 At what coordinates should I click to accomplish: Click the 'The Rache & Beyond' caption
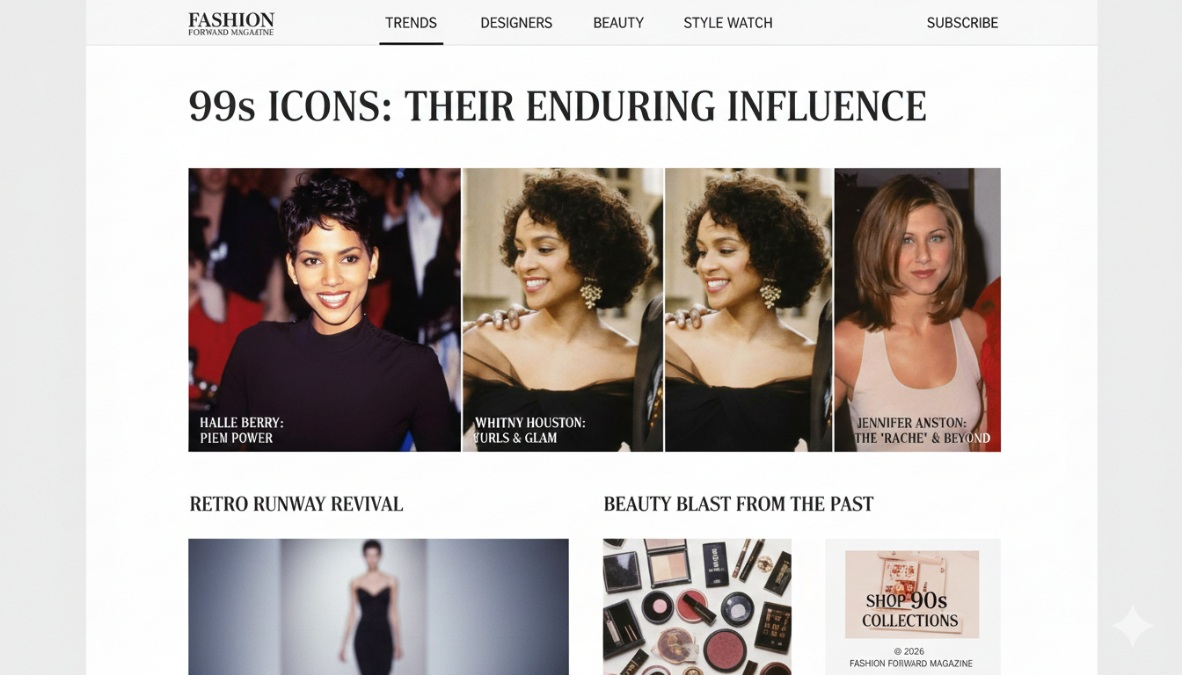tap(922, 438)
